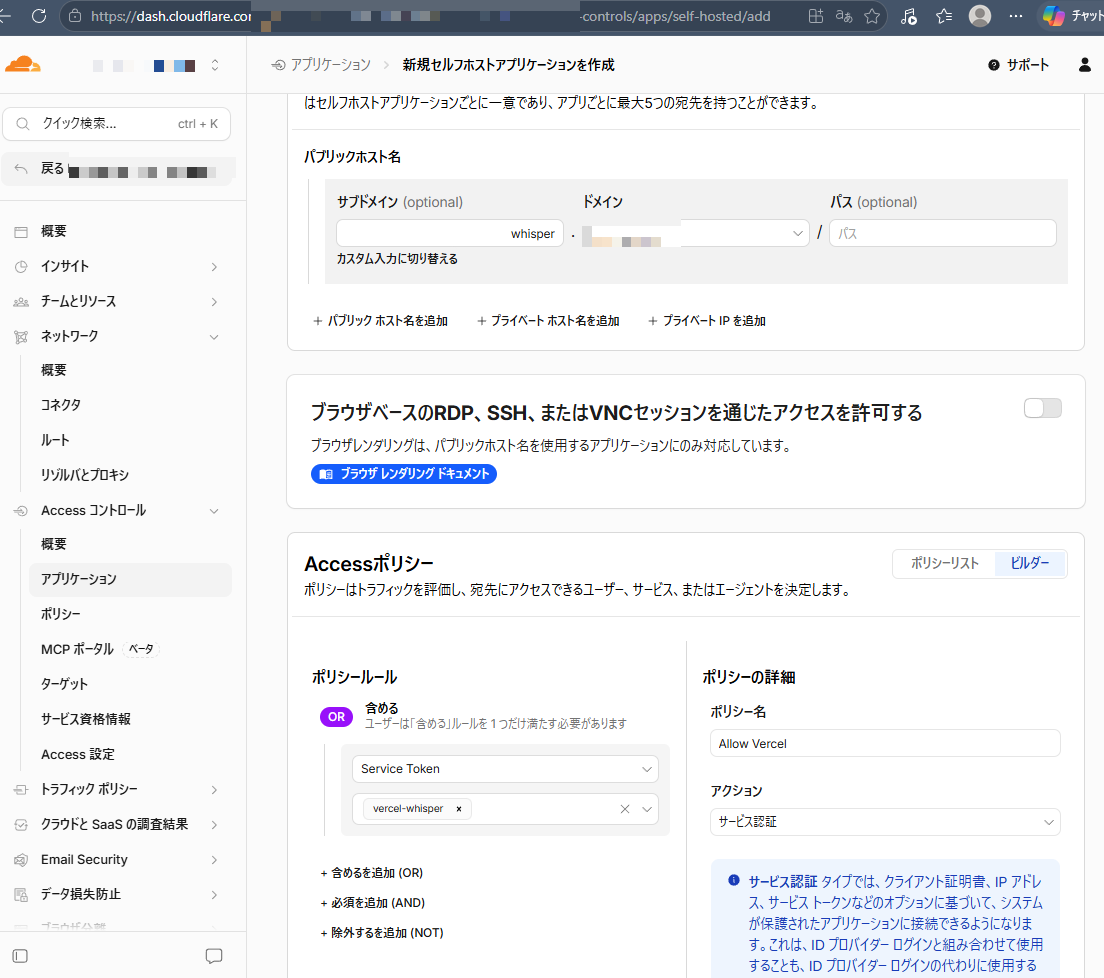The width and height of the screenshot is (1104, 978).
Task: Add a プライベート IP
Action: [707, 321]
